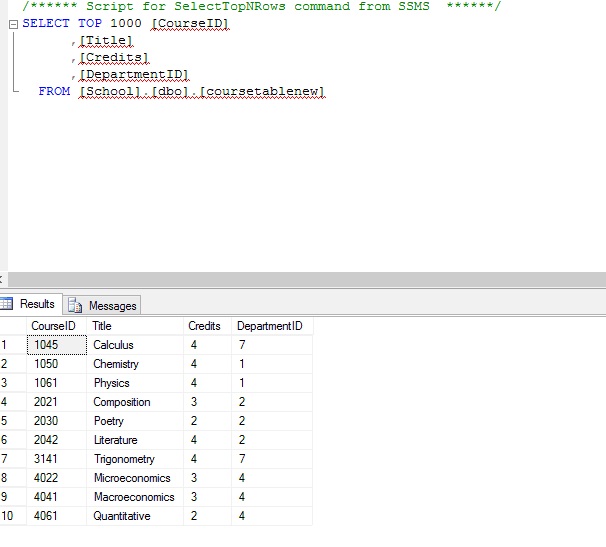Select the cell with CourseID 4061
The width and height of the screenshot is (606, 547).
pyautogui.click(x=56, y=516)
